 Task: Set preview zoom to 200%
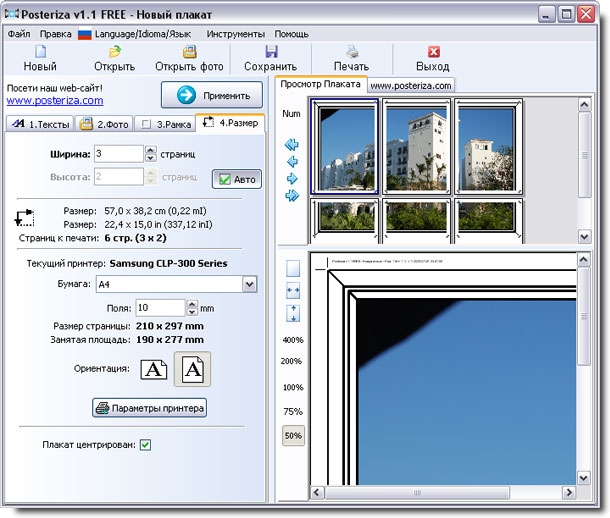pyautogui.click(x=291, y=361)
